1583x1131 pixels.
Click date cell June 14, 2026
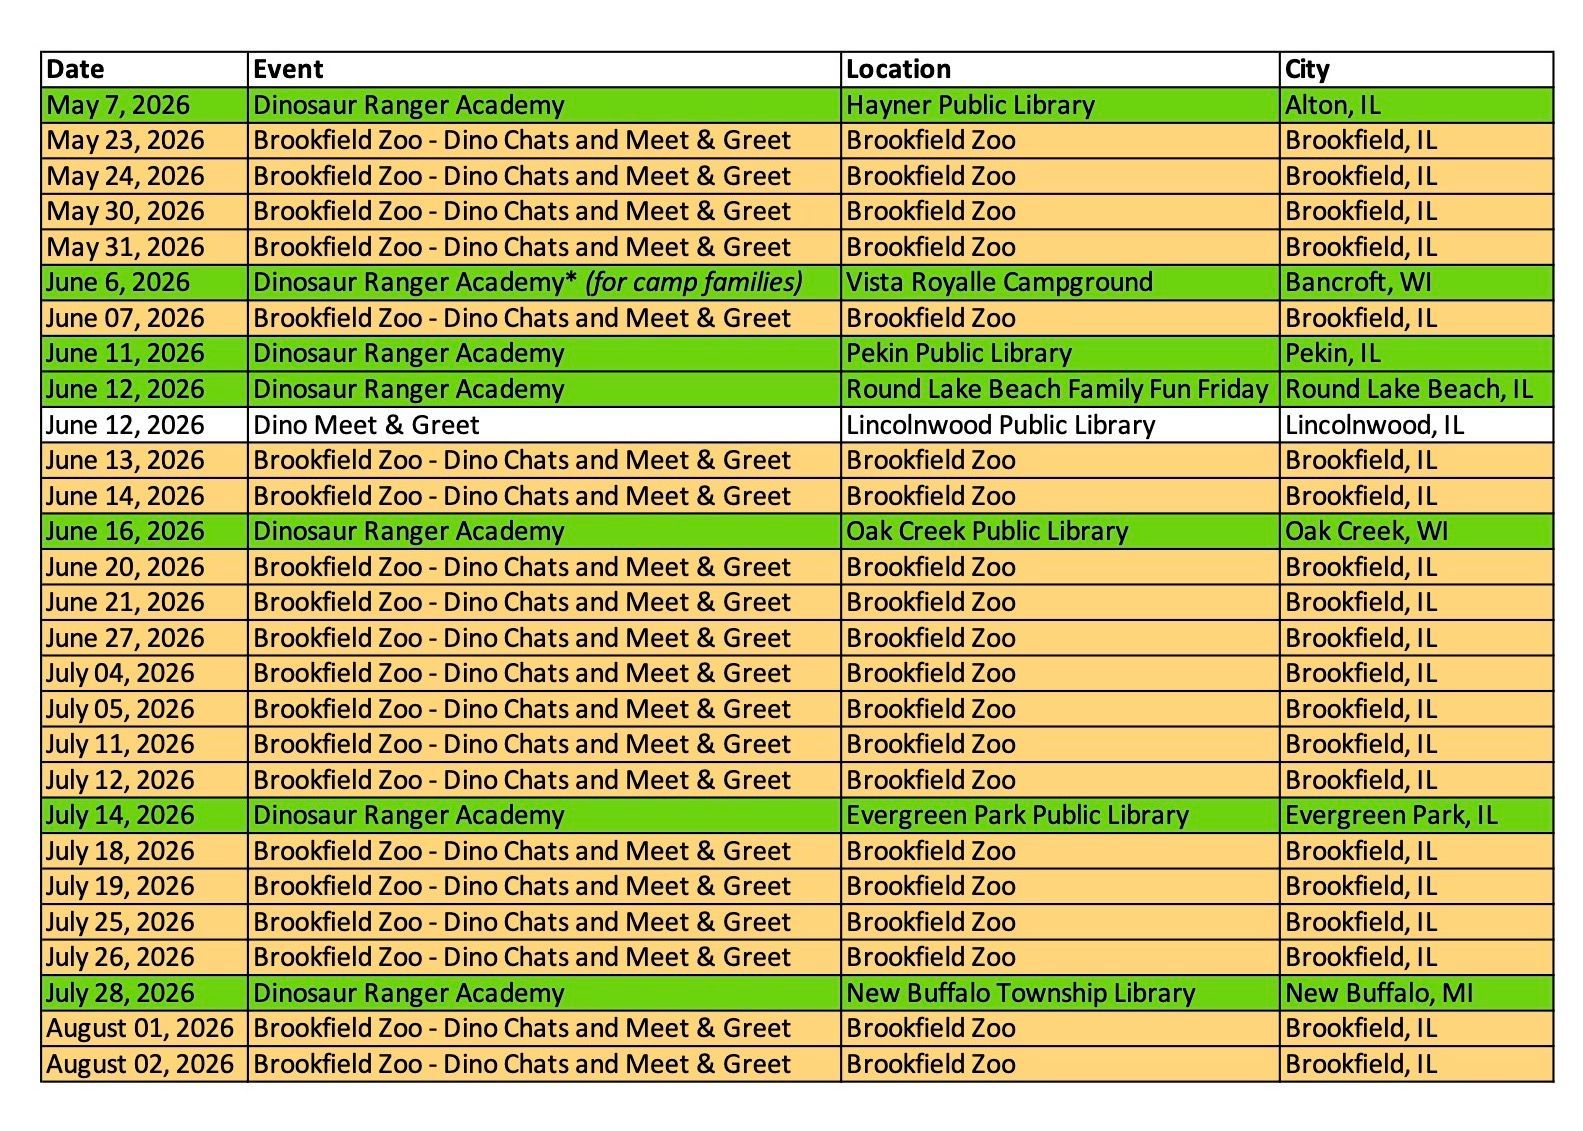click(x=144, y=496)
